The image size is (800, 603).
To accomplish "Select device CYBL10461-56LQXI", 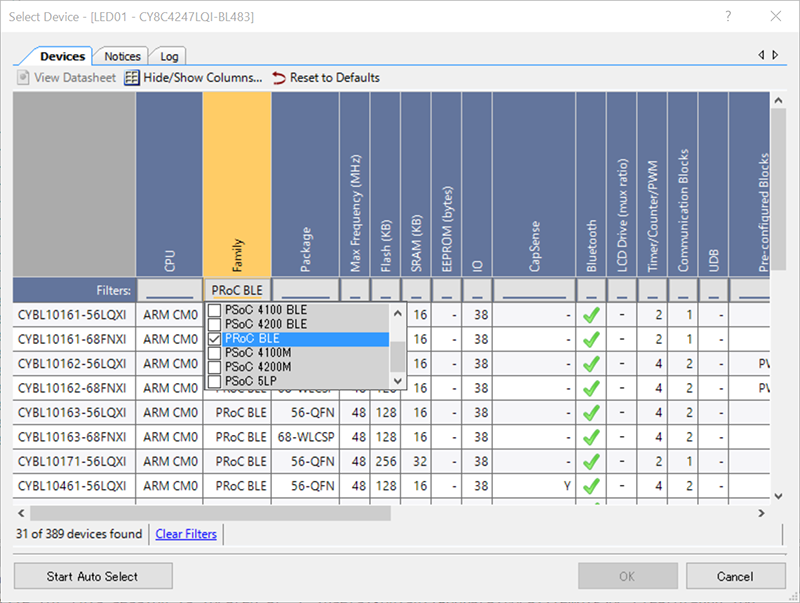I will [72, 487].
